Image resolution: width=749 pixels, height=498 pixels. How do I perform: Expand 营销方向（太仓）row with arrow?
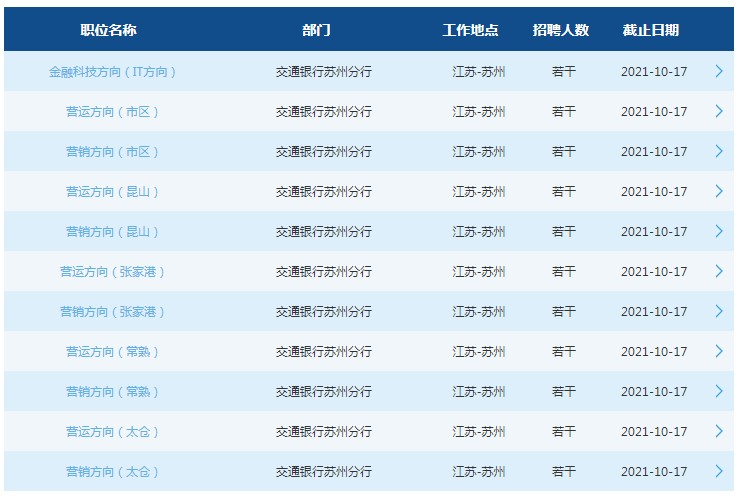pos(718,472)
